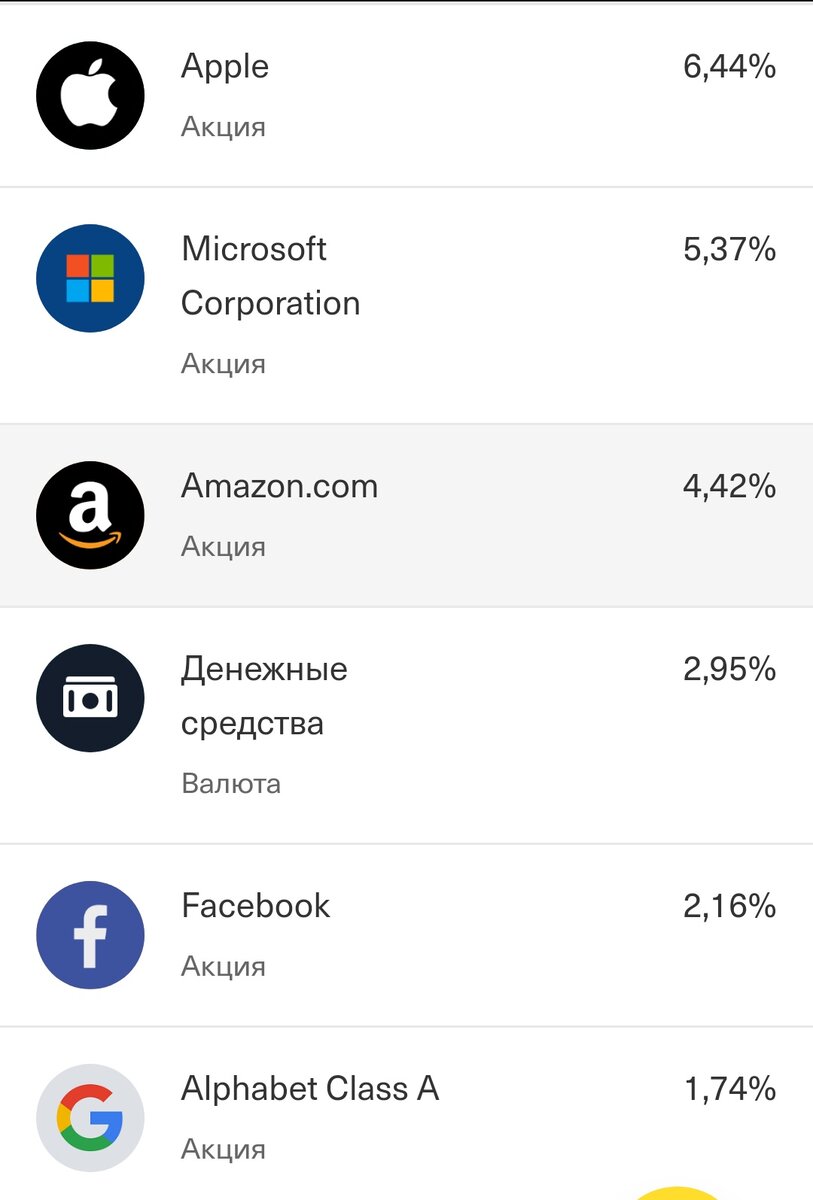Open Microsoft Corporation stock details
The height and width of the screenshot is (1200, 813).
[406, 305]
